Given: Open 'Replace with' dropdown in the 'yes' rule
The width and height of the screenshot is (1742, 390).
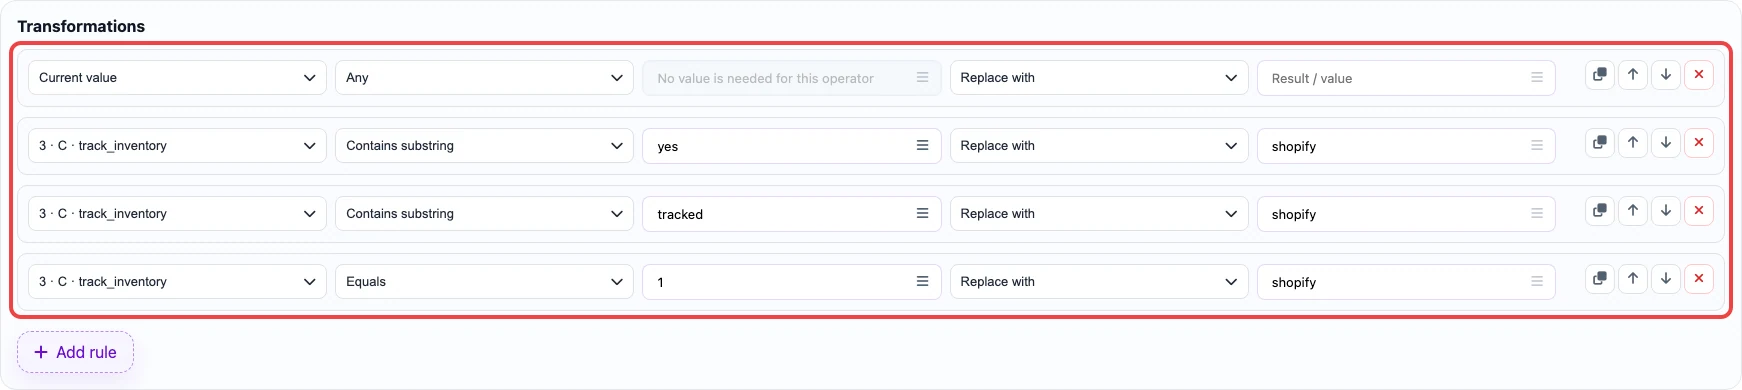Looking at the screenshot, I should pos(1099,146).
